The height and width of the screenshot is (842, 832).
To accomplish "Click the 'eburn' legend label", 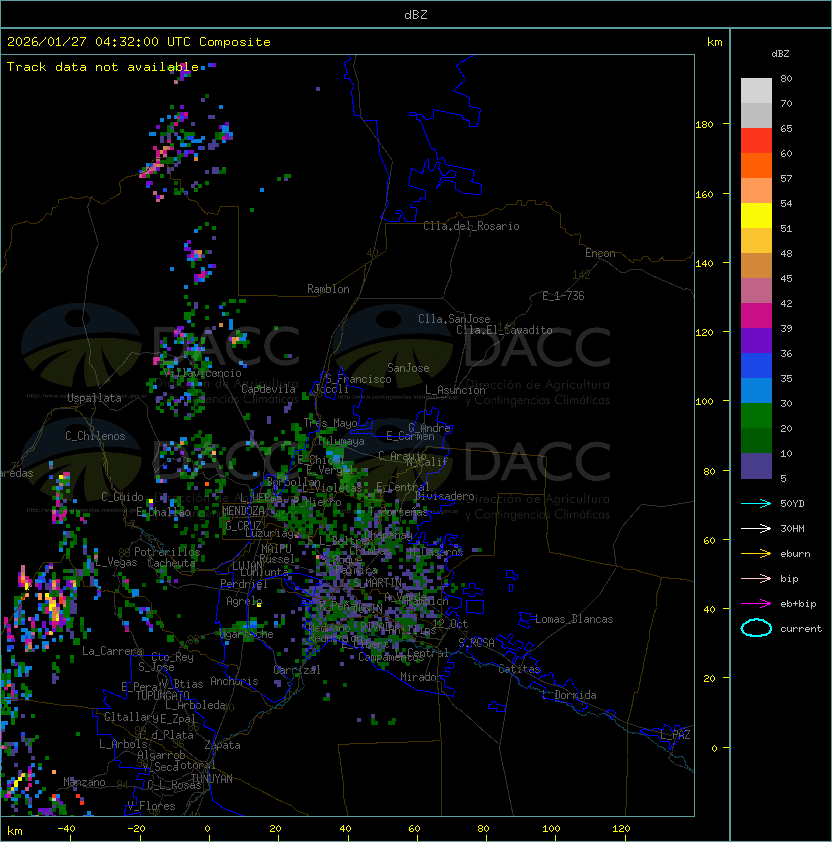I will (x=795, y=554).
